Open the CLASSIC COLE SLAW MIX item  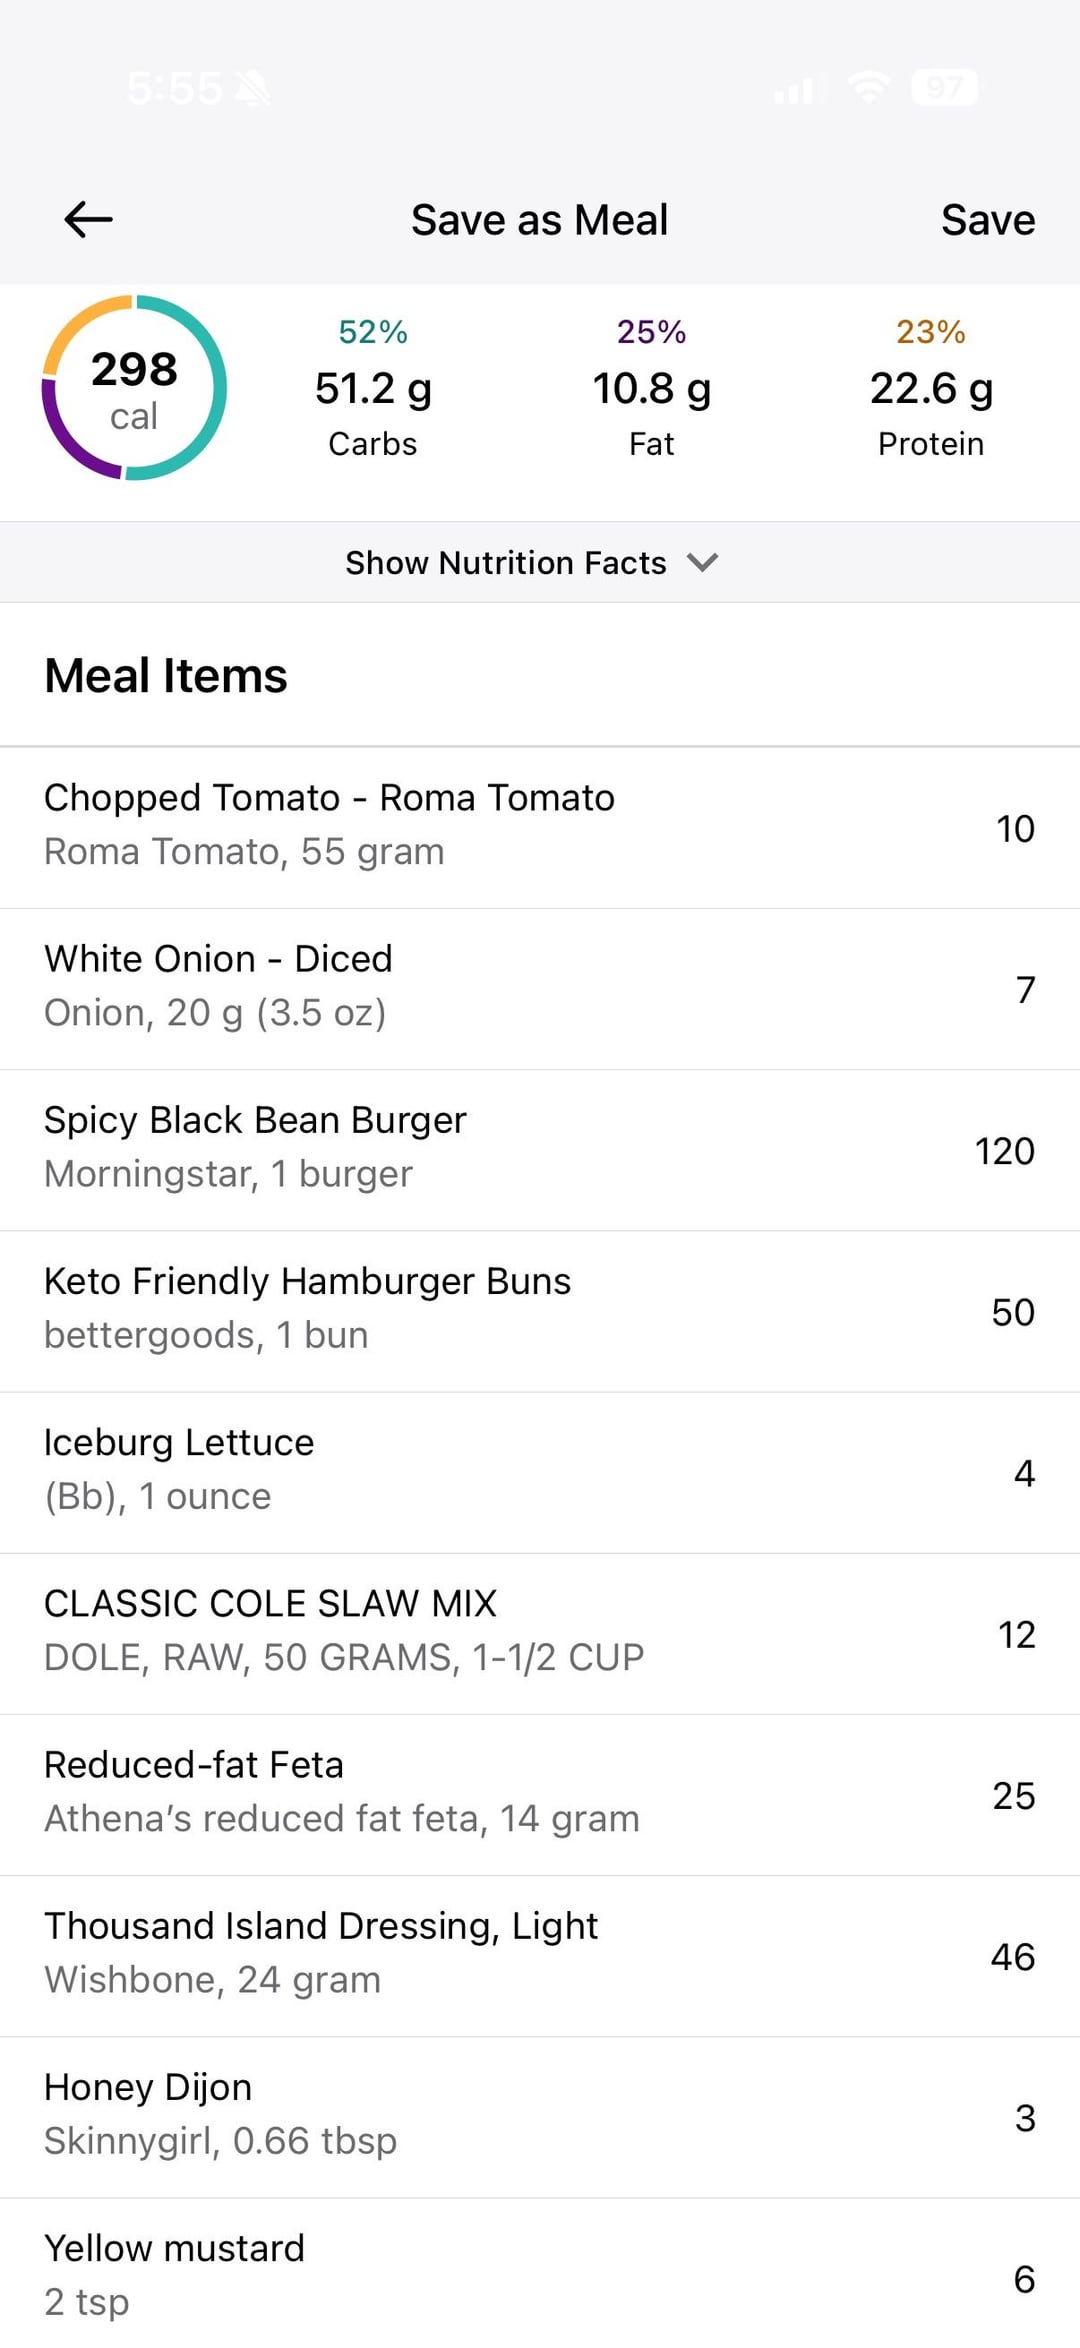[x=540, y=1632]
